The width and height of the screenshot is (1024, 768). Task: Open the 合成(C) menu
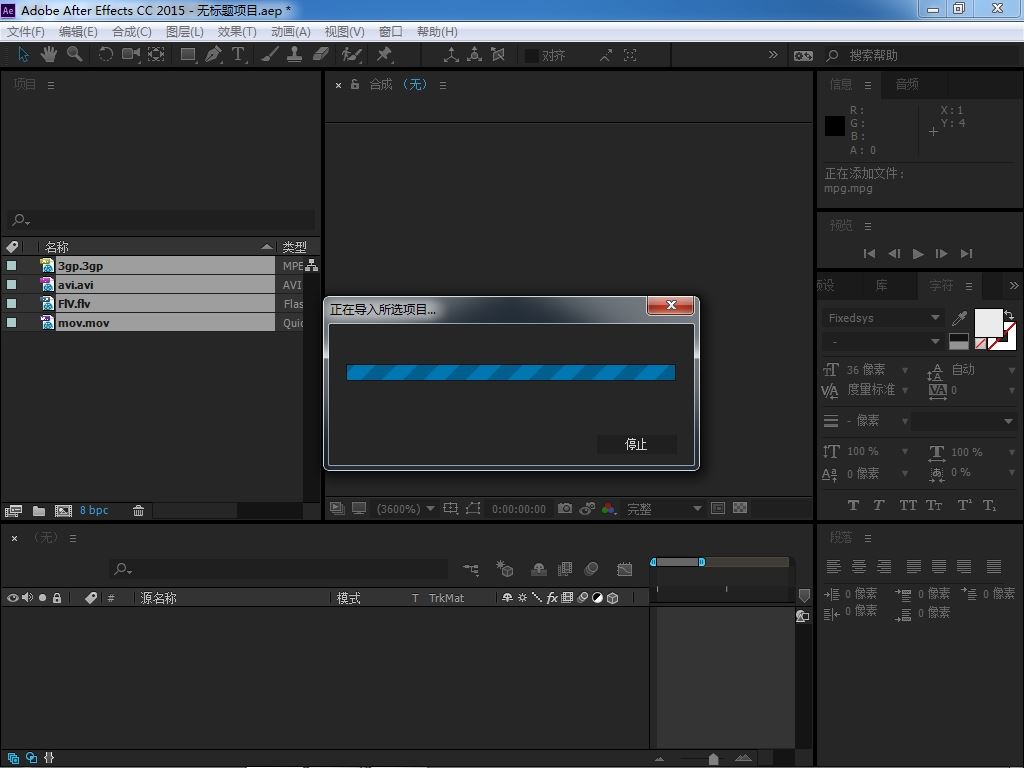click(131, 31)
